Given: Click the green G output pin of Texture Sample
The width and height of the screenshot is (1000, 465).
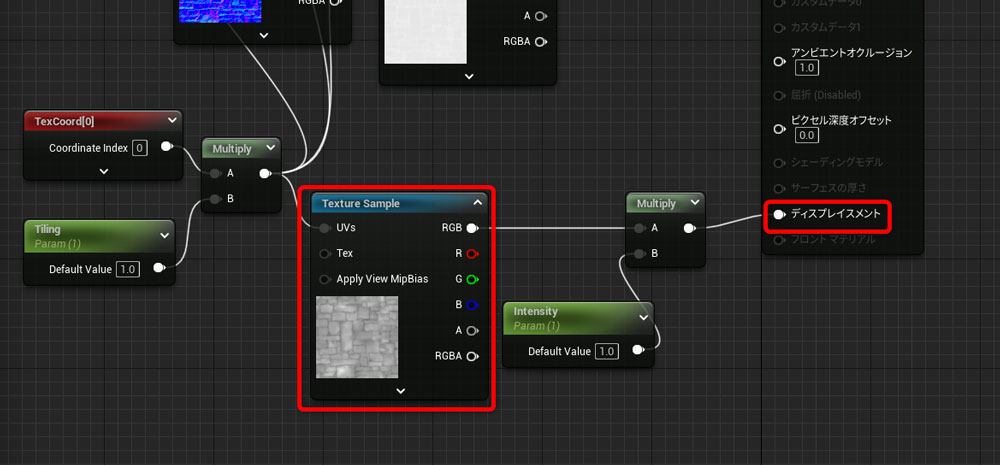Looking at the screenshot, I should [x=473, y=279].
